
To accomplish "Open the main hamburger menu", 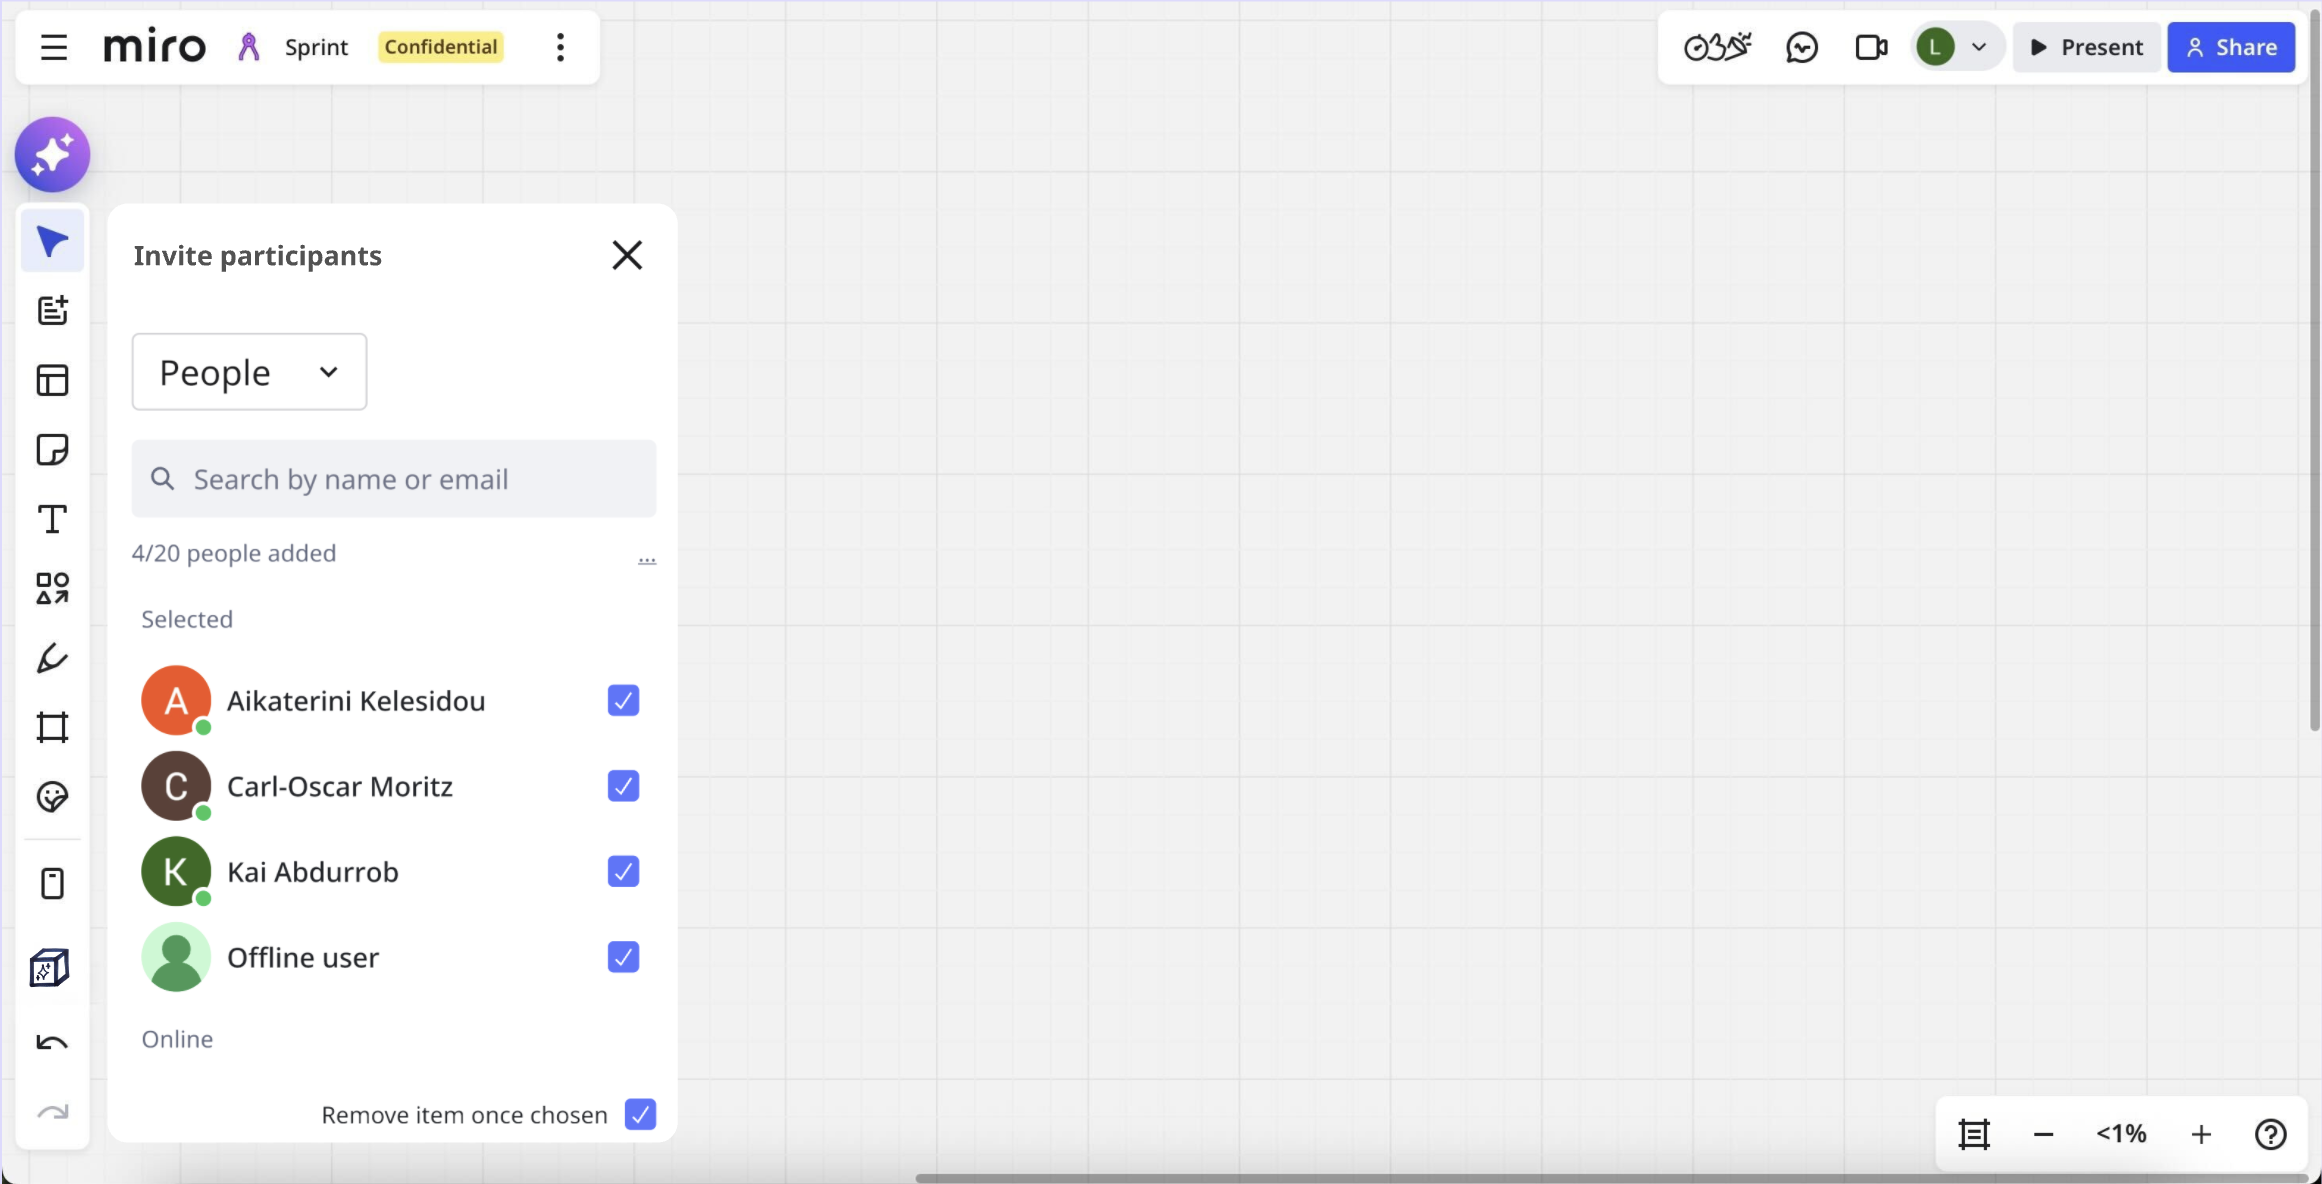I will 54,47.
